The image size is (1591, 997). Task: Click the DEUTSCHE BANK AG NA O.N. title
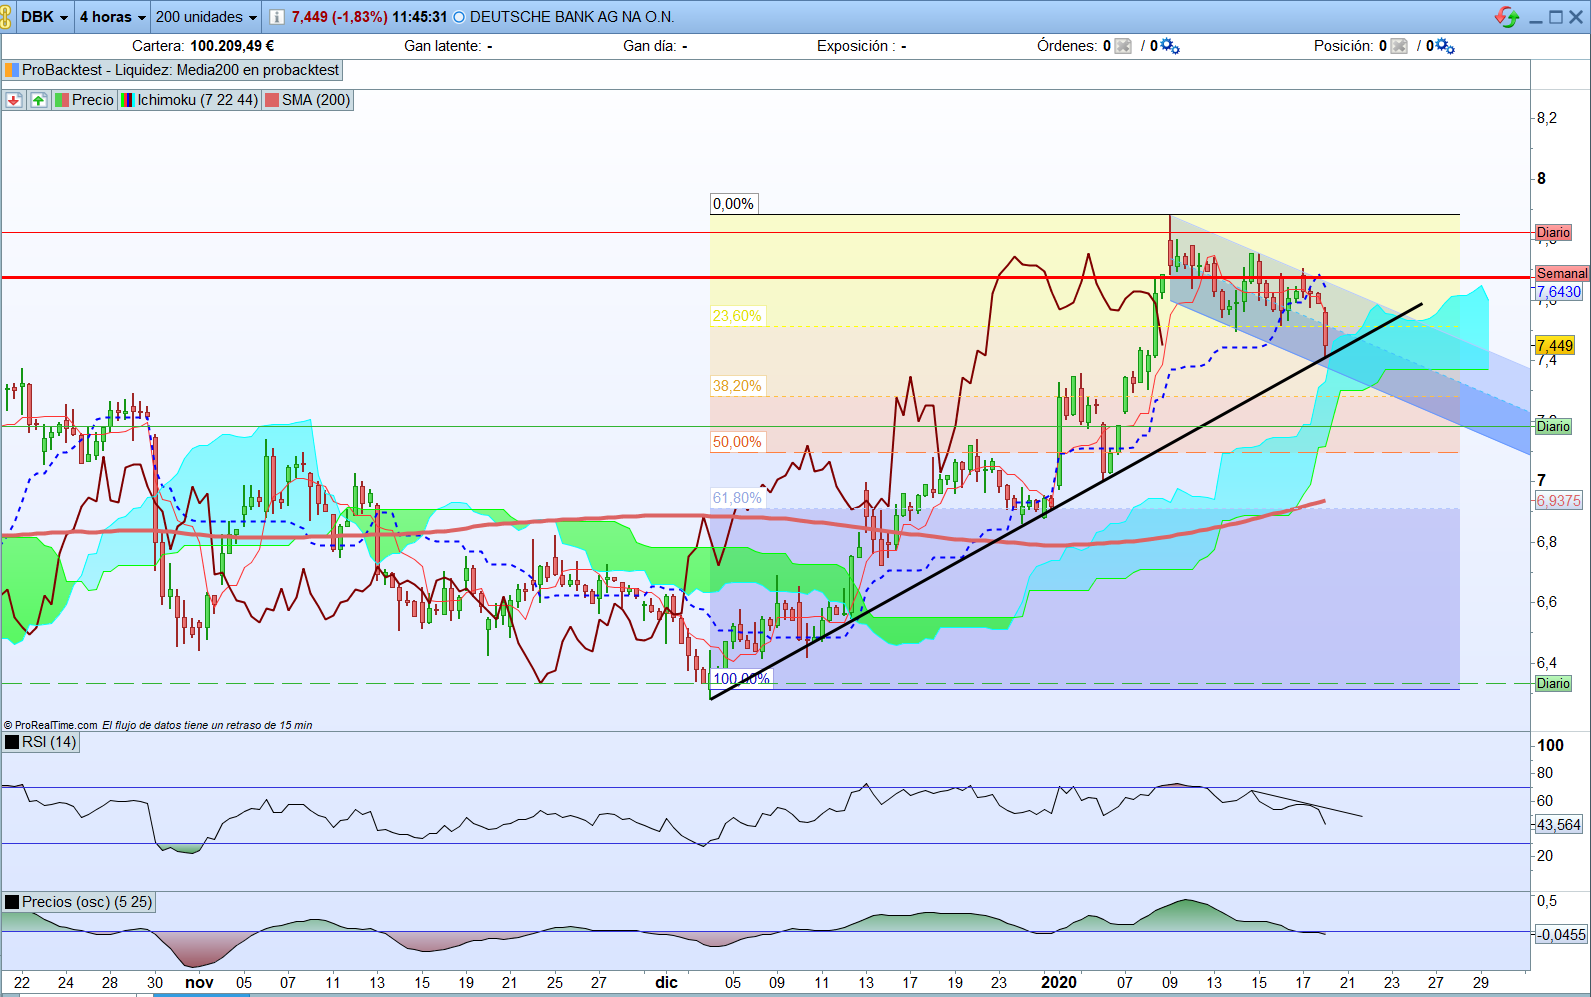pos(572,17)
